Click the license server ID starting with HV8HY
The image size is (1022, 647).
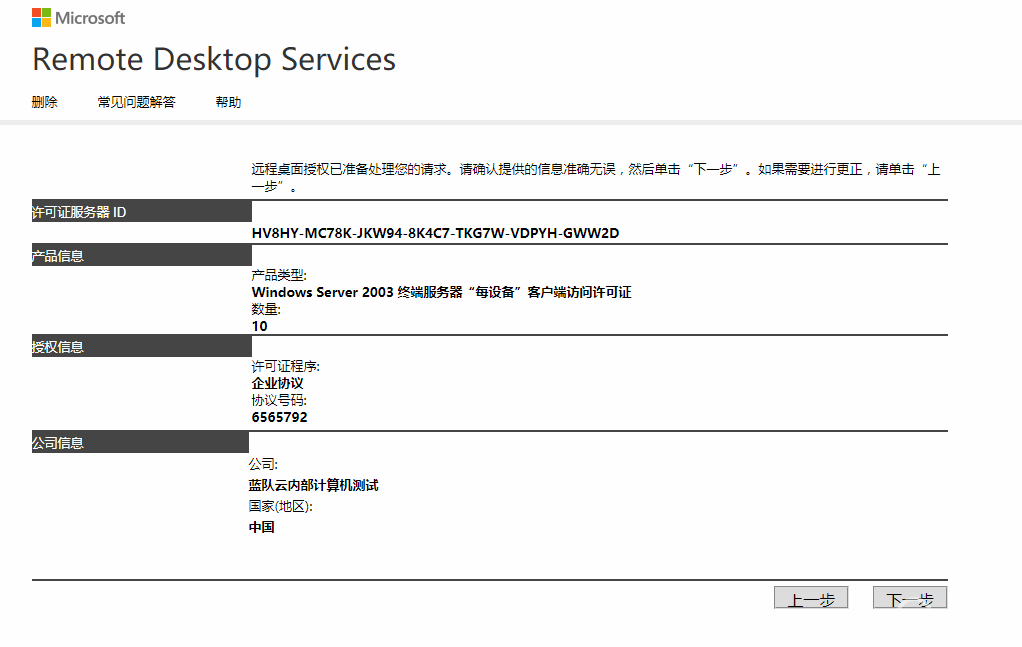pyautogui.click(x=435, y=233)
